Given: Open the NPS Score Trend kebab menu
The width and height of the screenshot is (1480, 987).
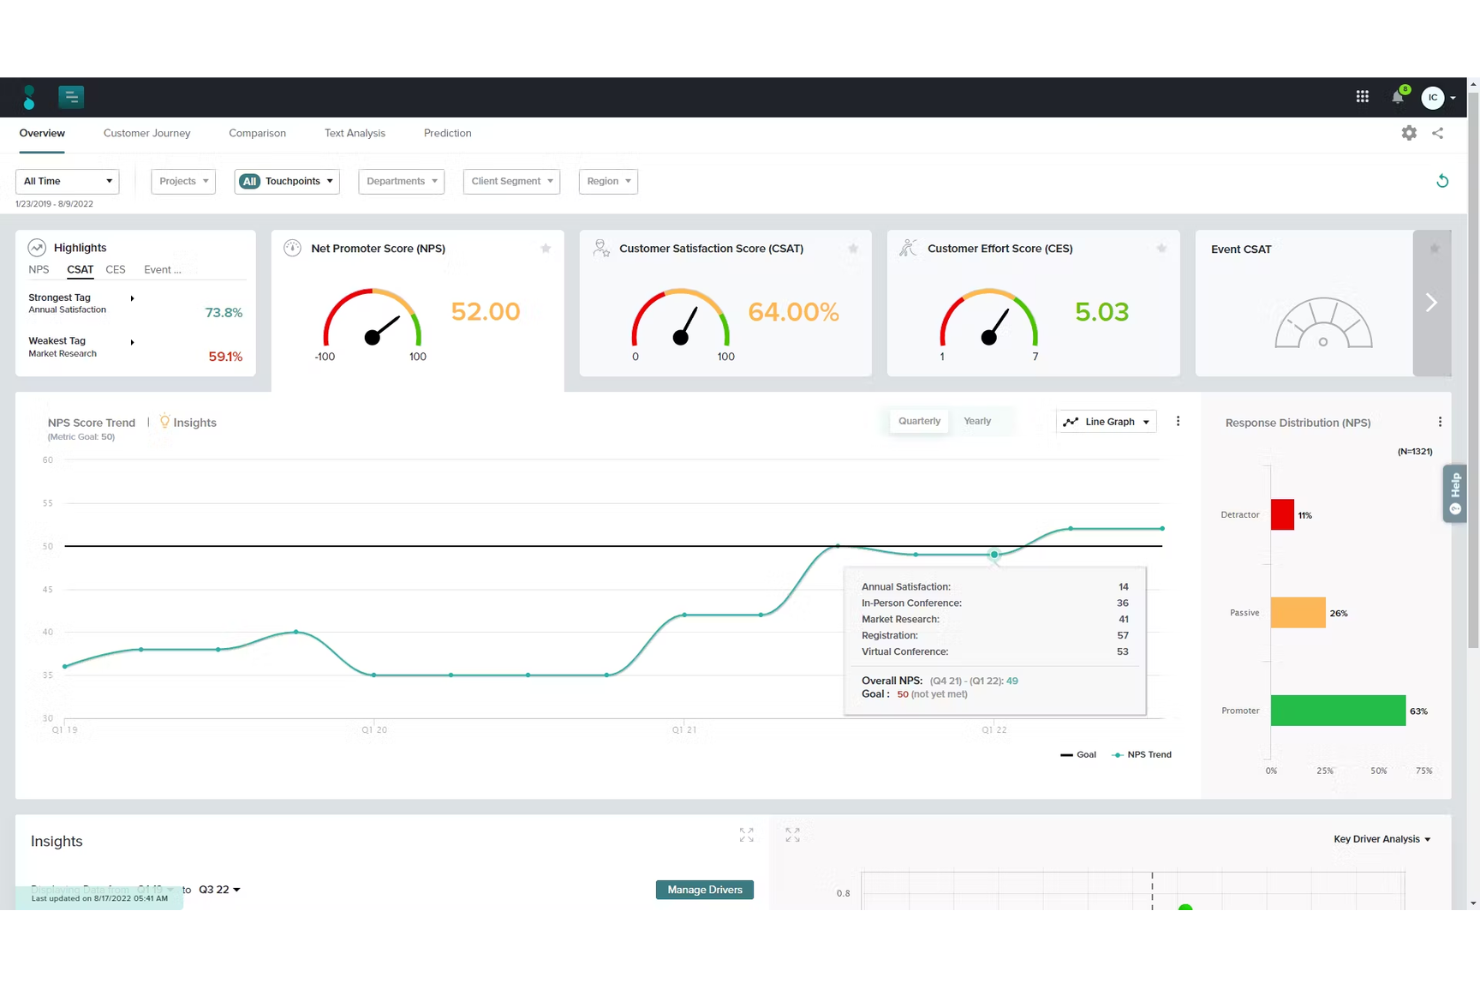Looking at the screenshot, I should pos(1178,421).
